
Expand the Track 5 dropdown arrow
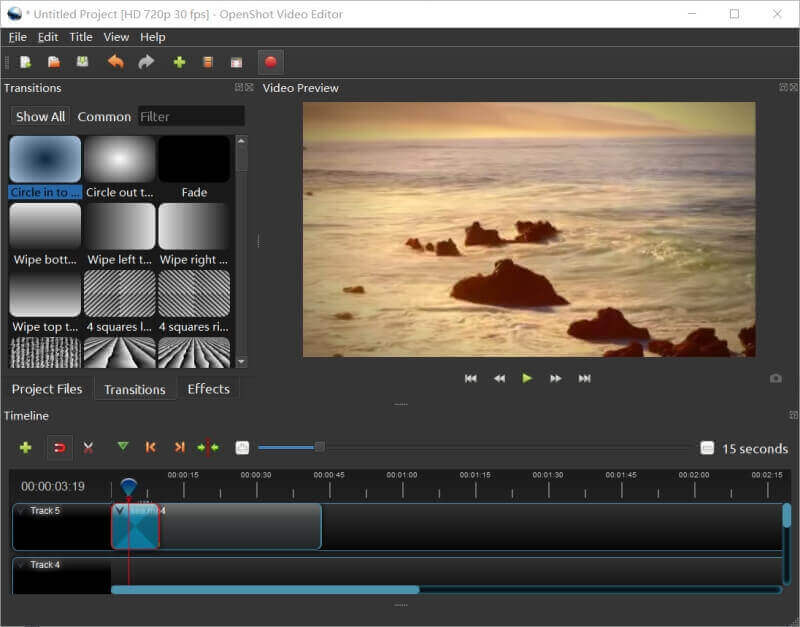tap(21, 511)
